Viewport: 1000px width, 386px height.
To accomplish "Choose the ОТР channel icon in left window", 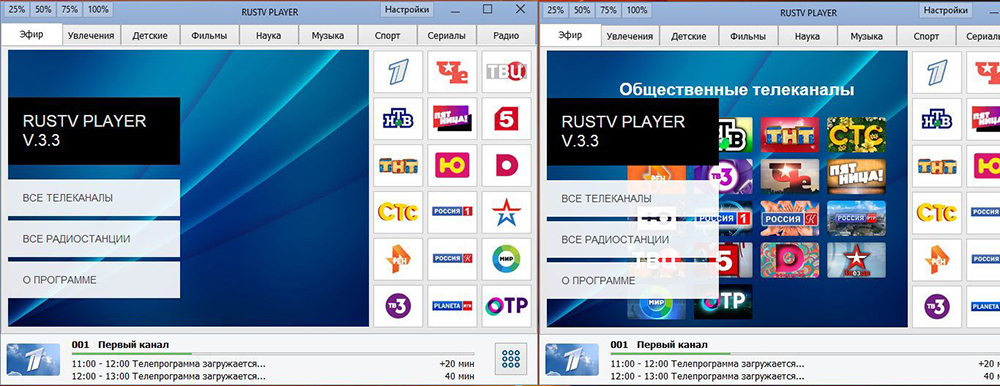I will 506,306.
